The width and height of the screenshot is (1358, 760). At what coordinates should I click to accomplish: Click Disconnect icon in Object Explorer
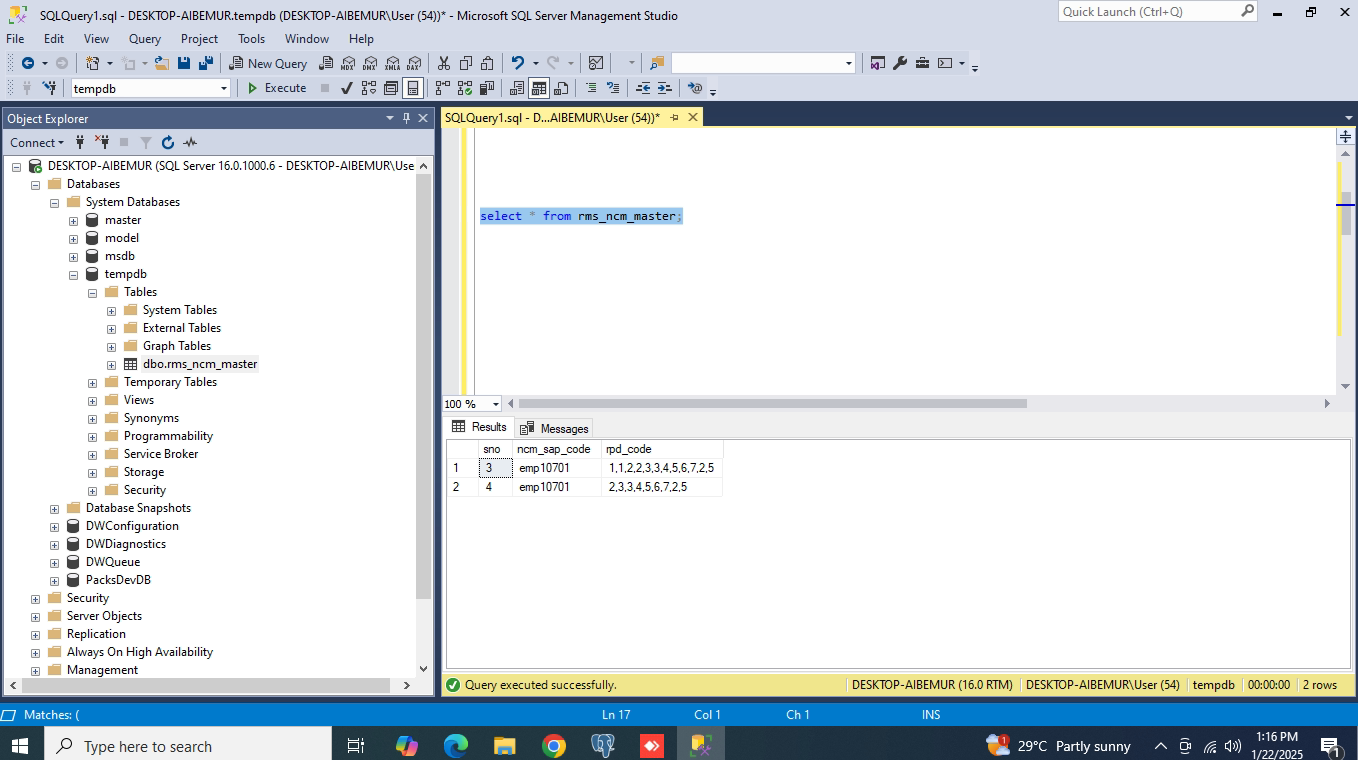click(102, 142)
